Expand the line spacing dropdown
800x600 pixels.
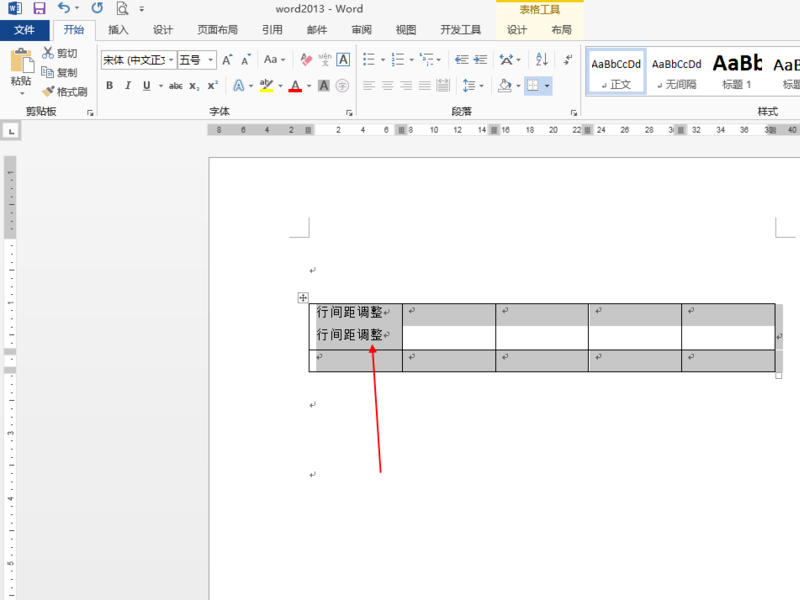click(x=482, y=86)
